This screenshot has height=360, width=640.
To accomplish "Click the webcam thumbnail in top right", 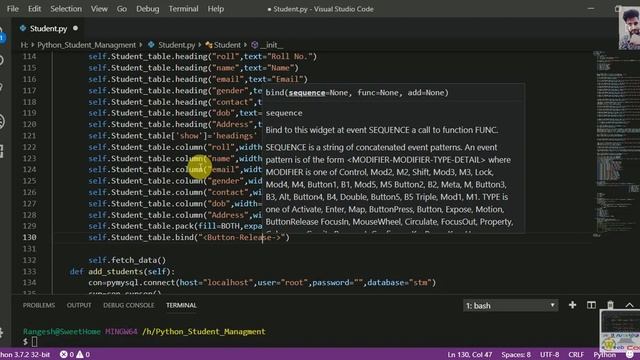I will click(629, 27).
